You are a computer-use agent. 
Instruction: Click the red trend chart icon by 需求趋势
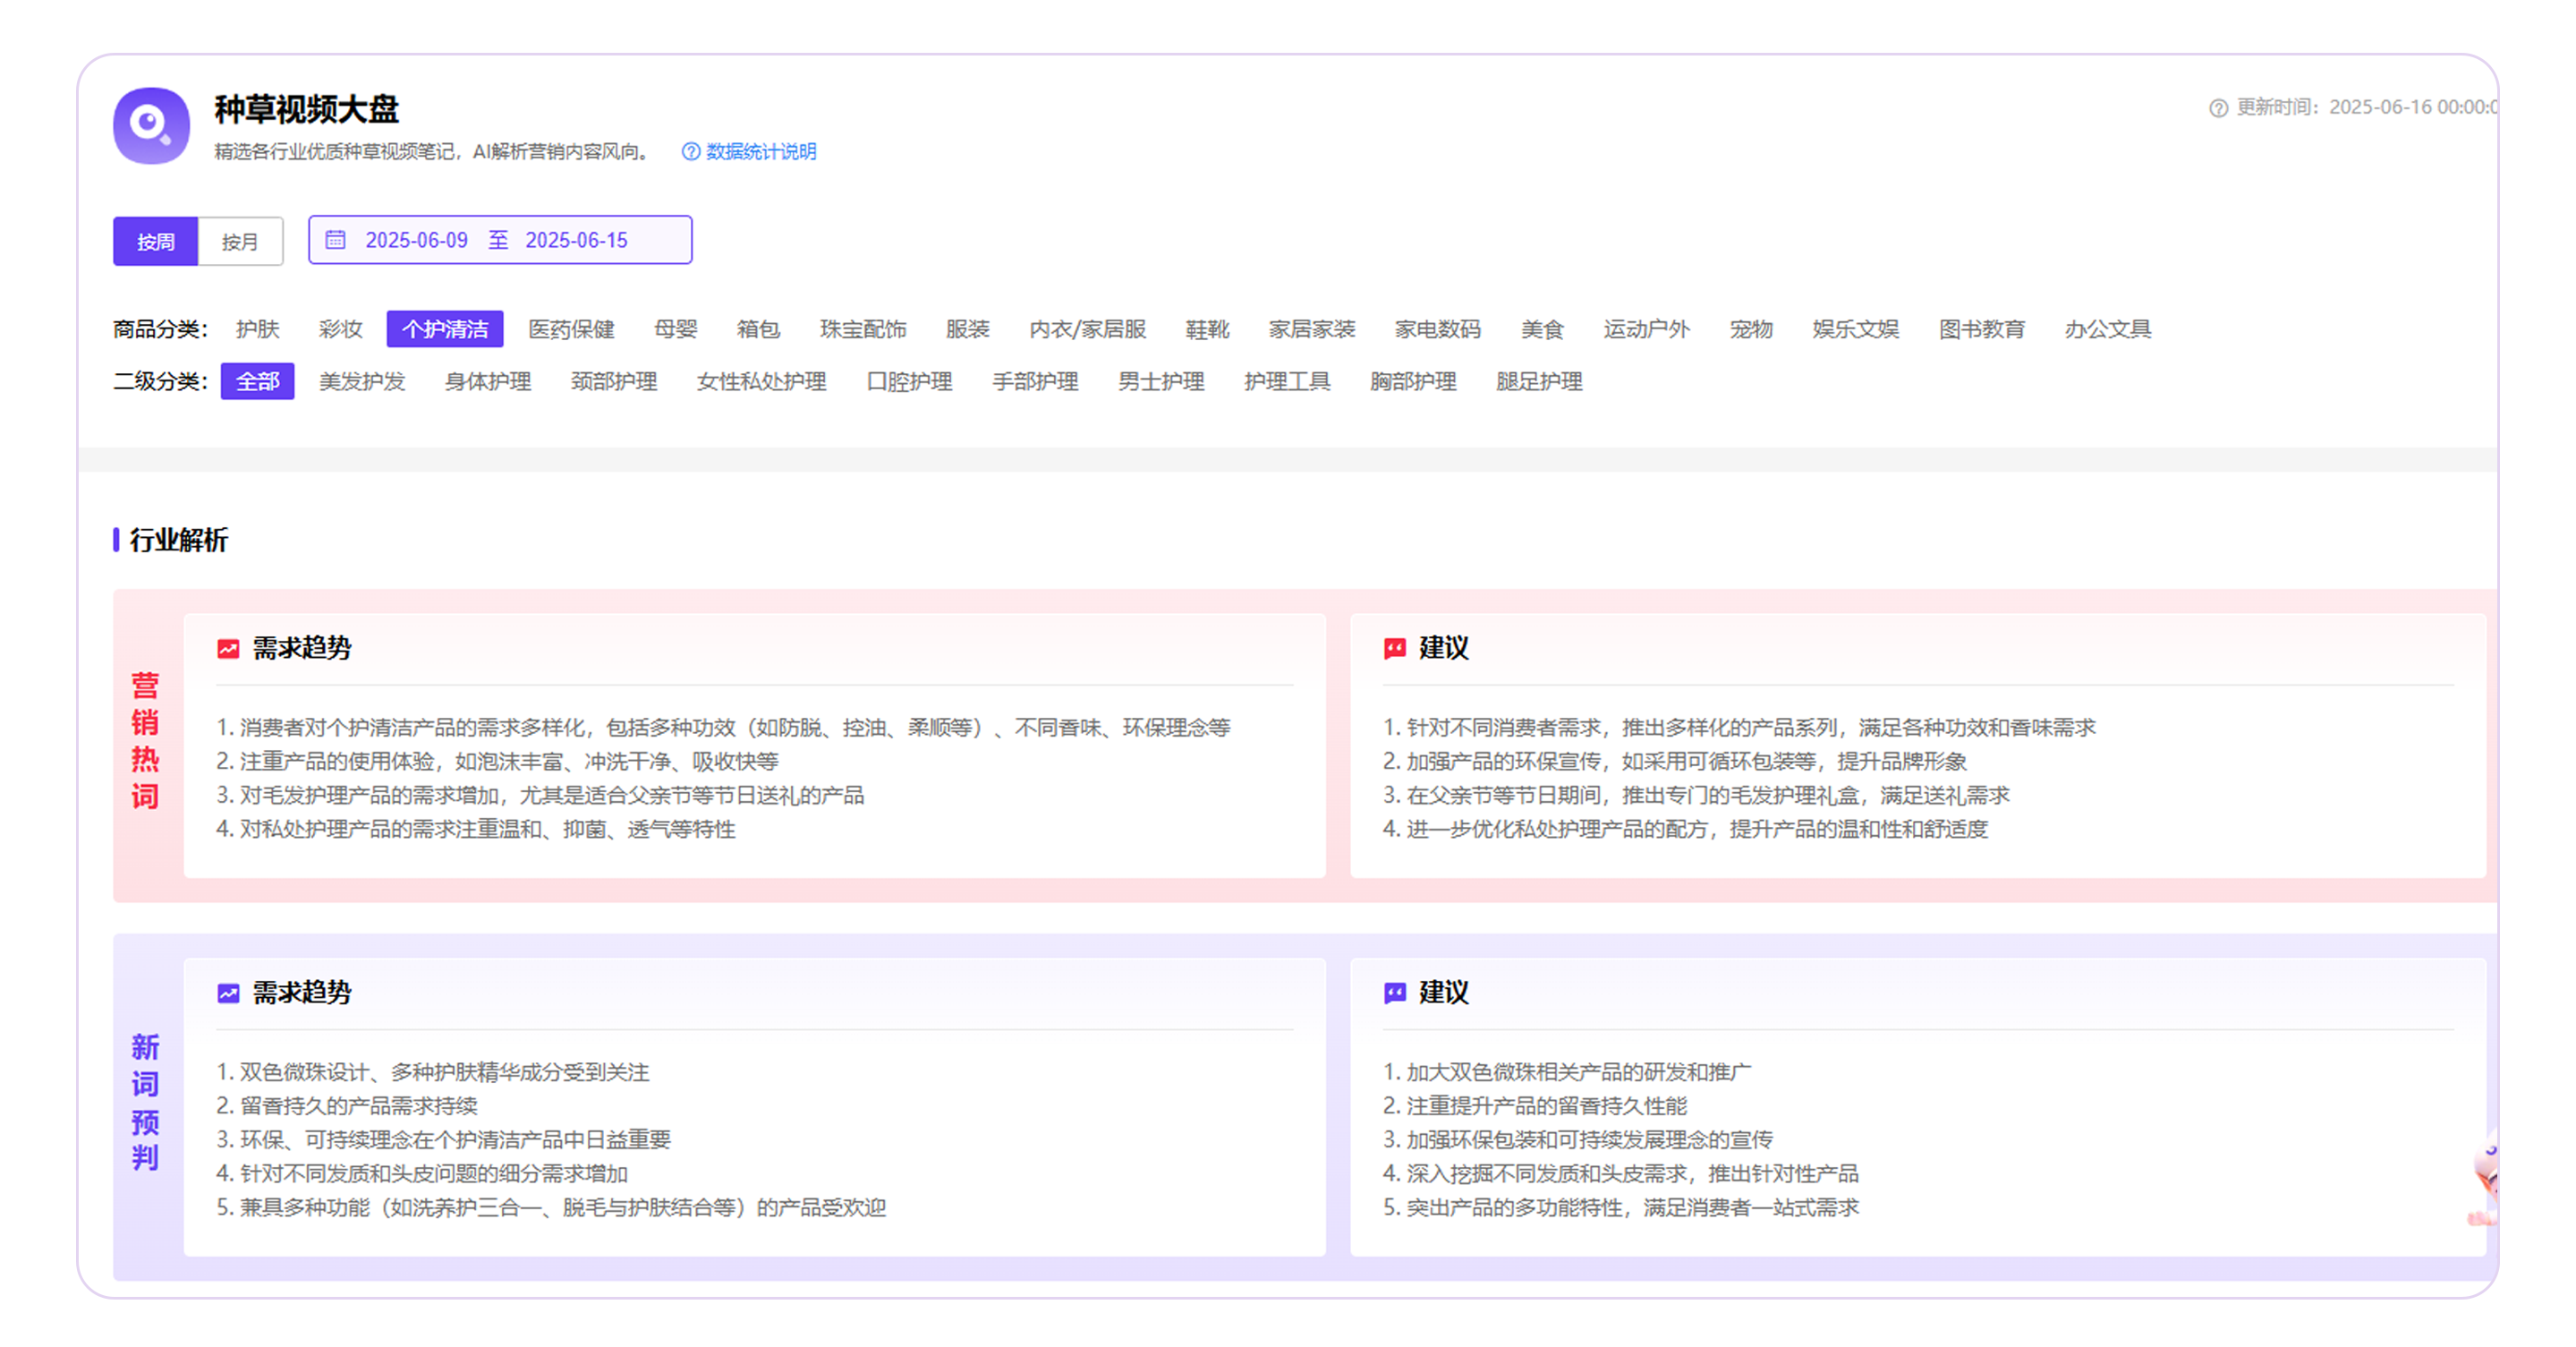(228, 649)
